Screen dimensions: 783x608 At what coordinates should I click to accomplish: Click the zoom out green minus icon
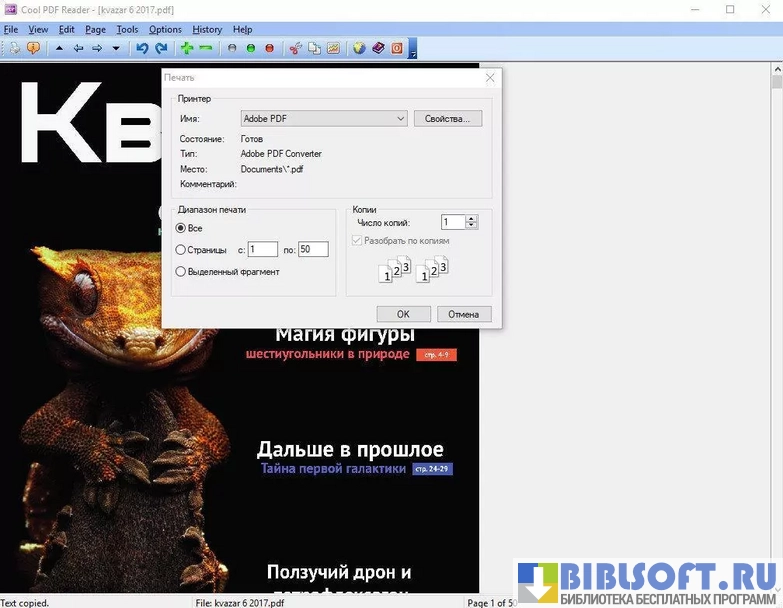point(206,48)
